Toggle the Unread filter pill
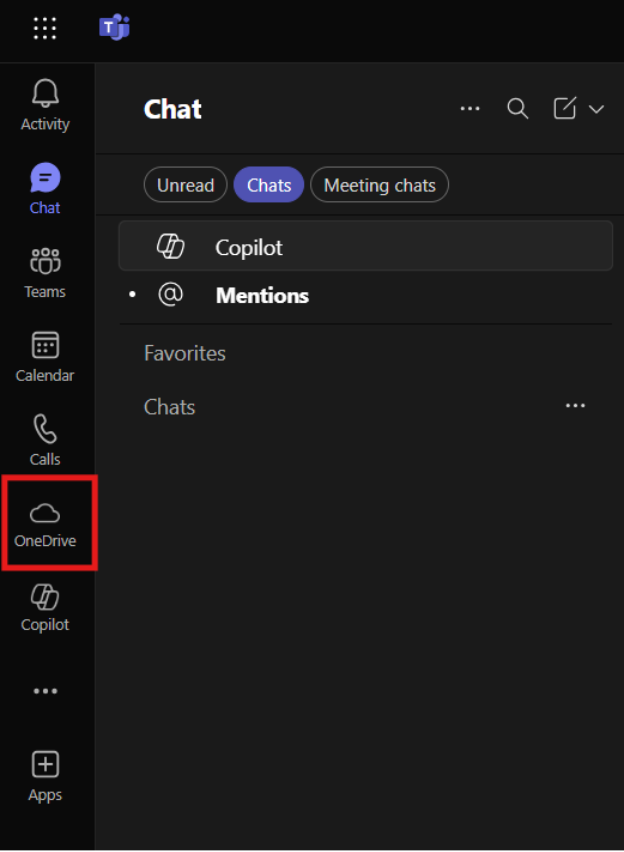624x852 pixels. coord(185,185)
